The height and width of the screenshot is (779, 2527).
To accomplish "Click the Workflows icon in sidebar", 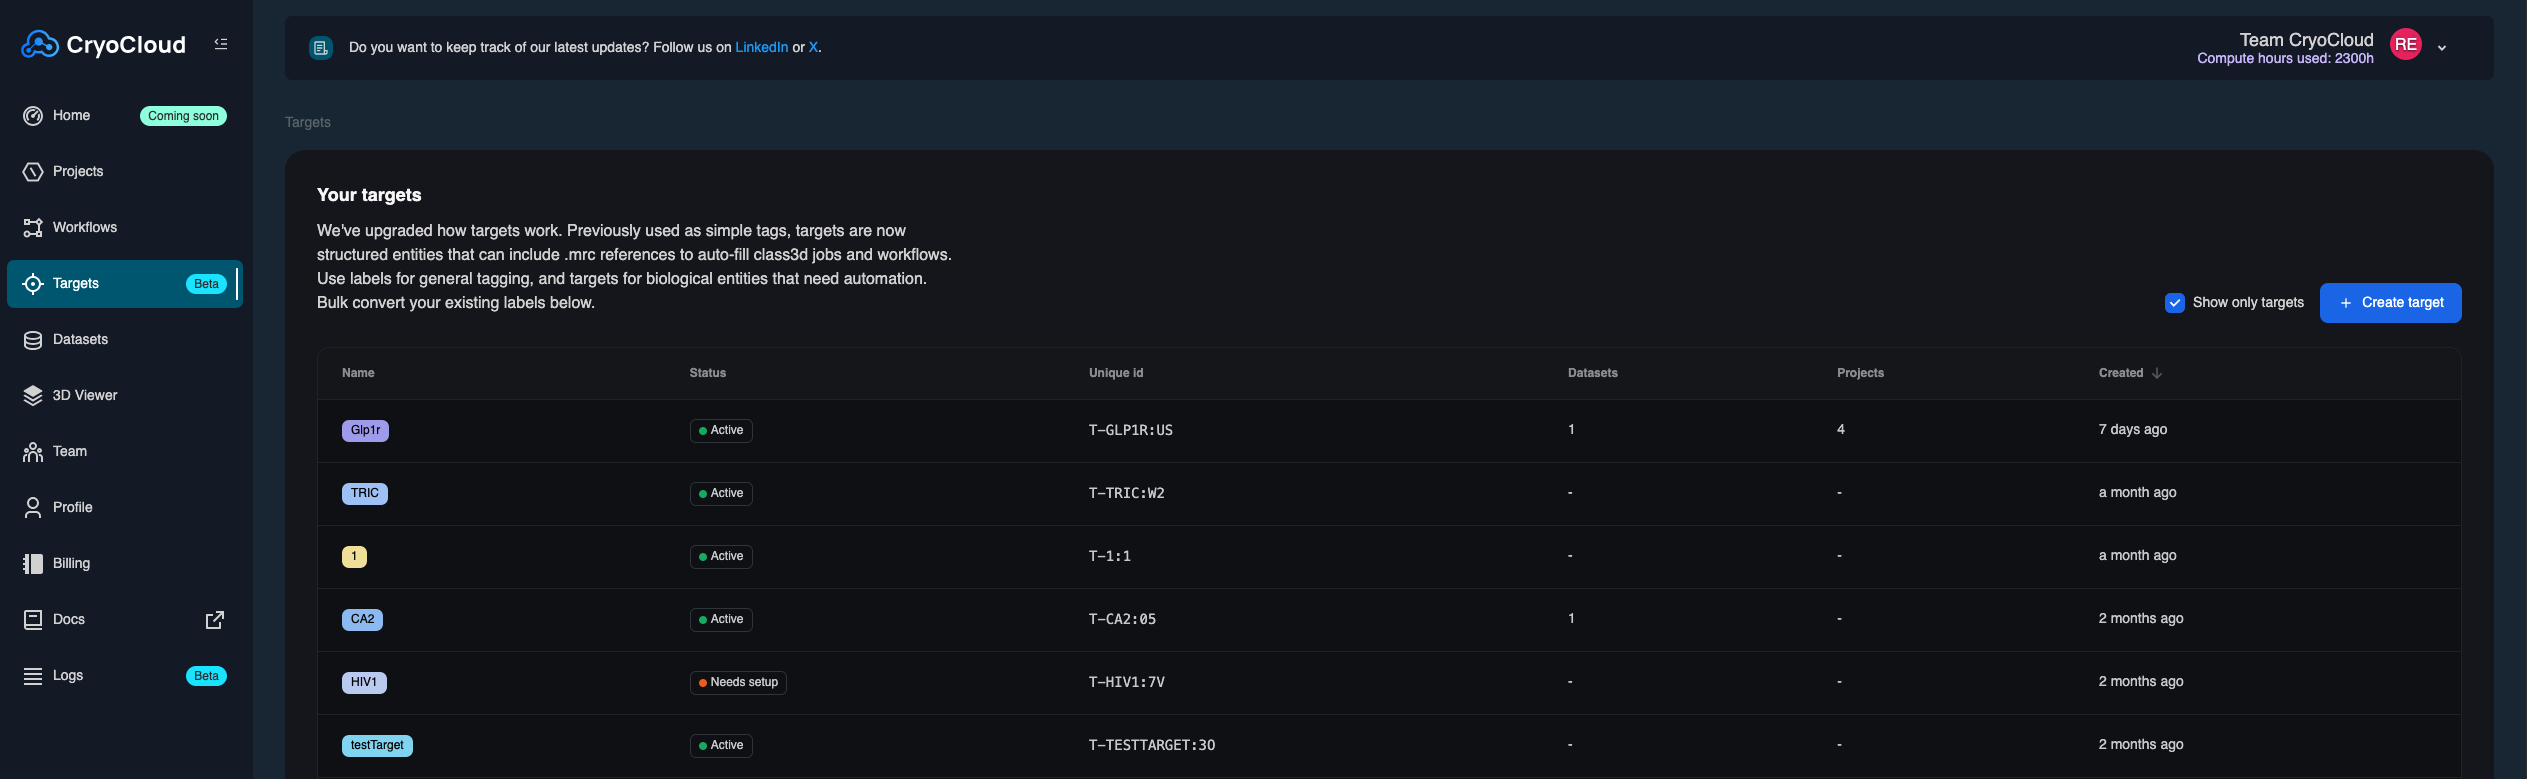I will [33, 228].
